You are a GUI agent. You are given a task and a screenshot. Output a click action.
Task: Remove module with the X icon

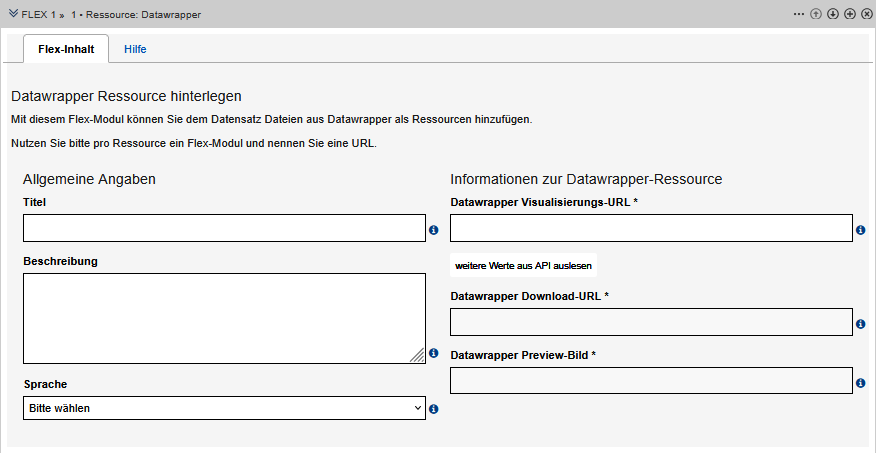pyautogui.click(x=867, y=14)
